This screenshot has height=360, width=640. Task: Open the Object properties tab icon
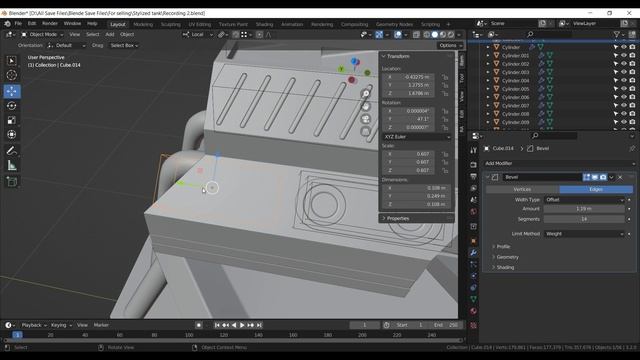point(473,241)
